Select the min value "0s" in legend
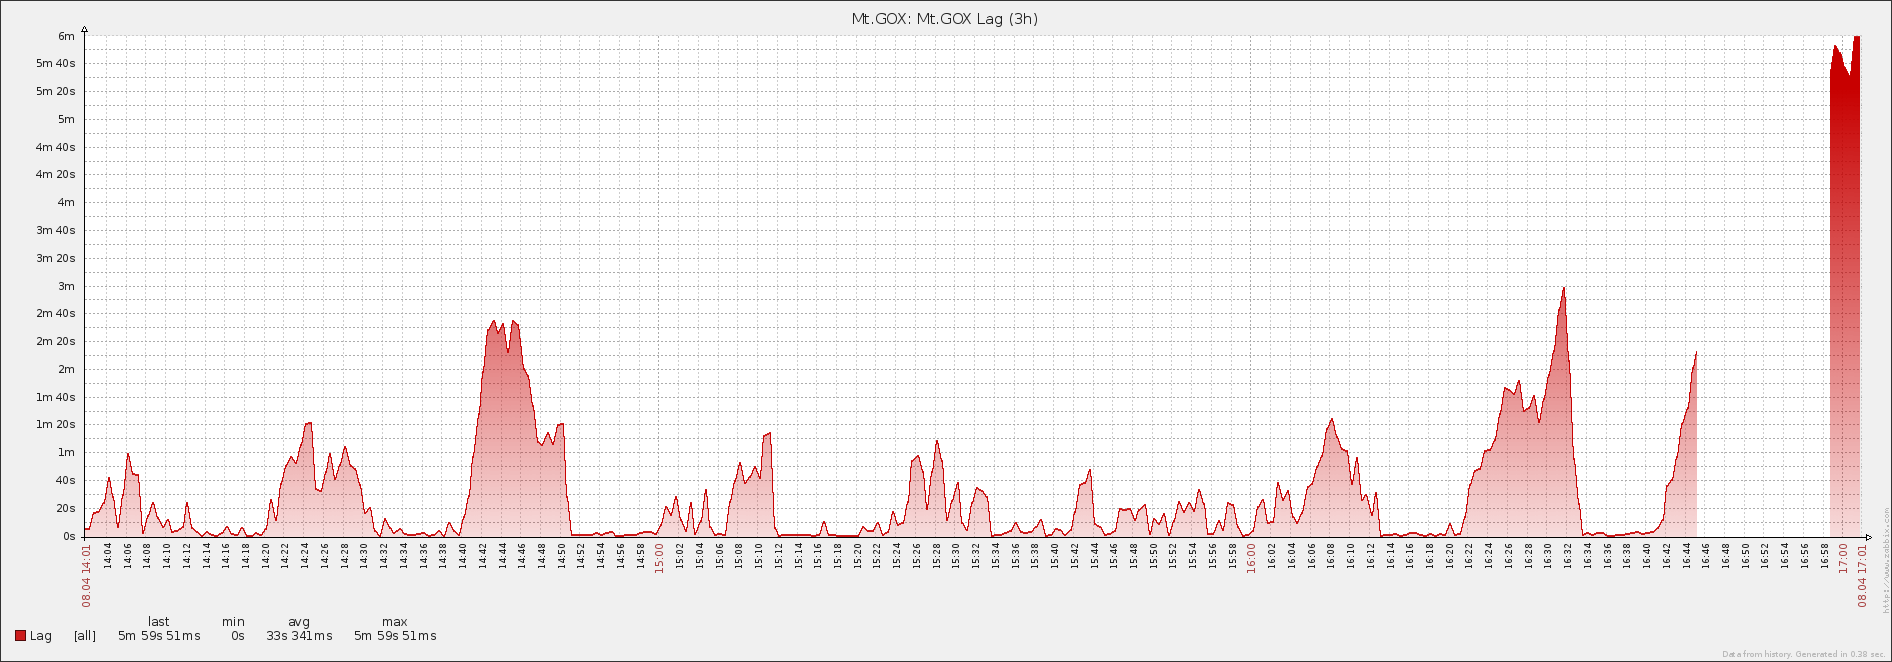This screenshot has width=1892, height=662. [x=238, y=636]
